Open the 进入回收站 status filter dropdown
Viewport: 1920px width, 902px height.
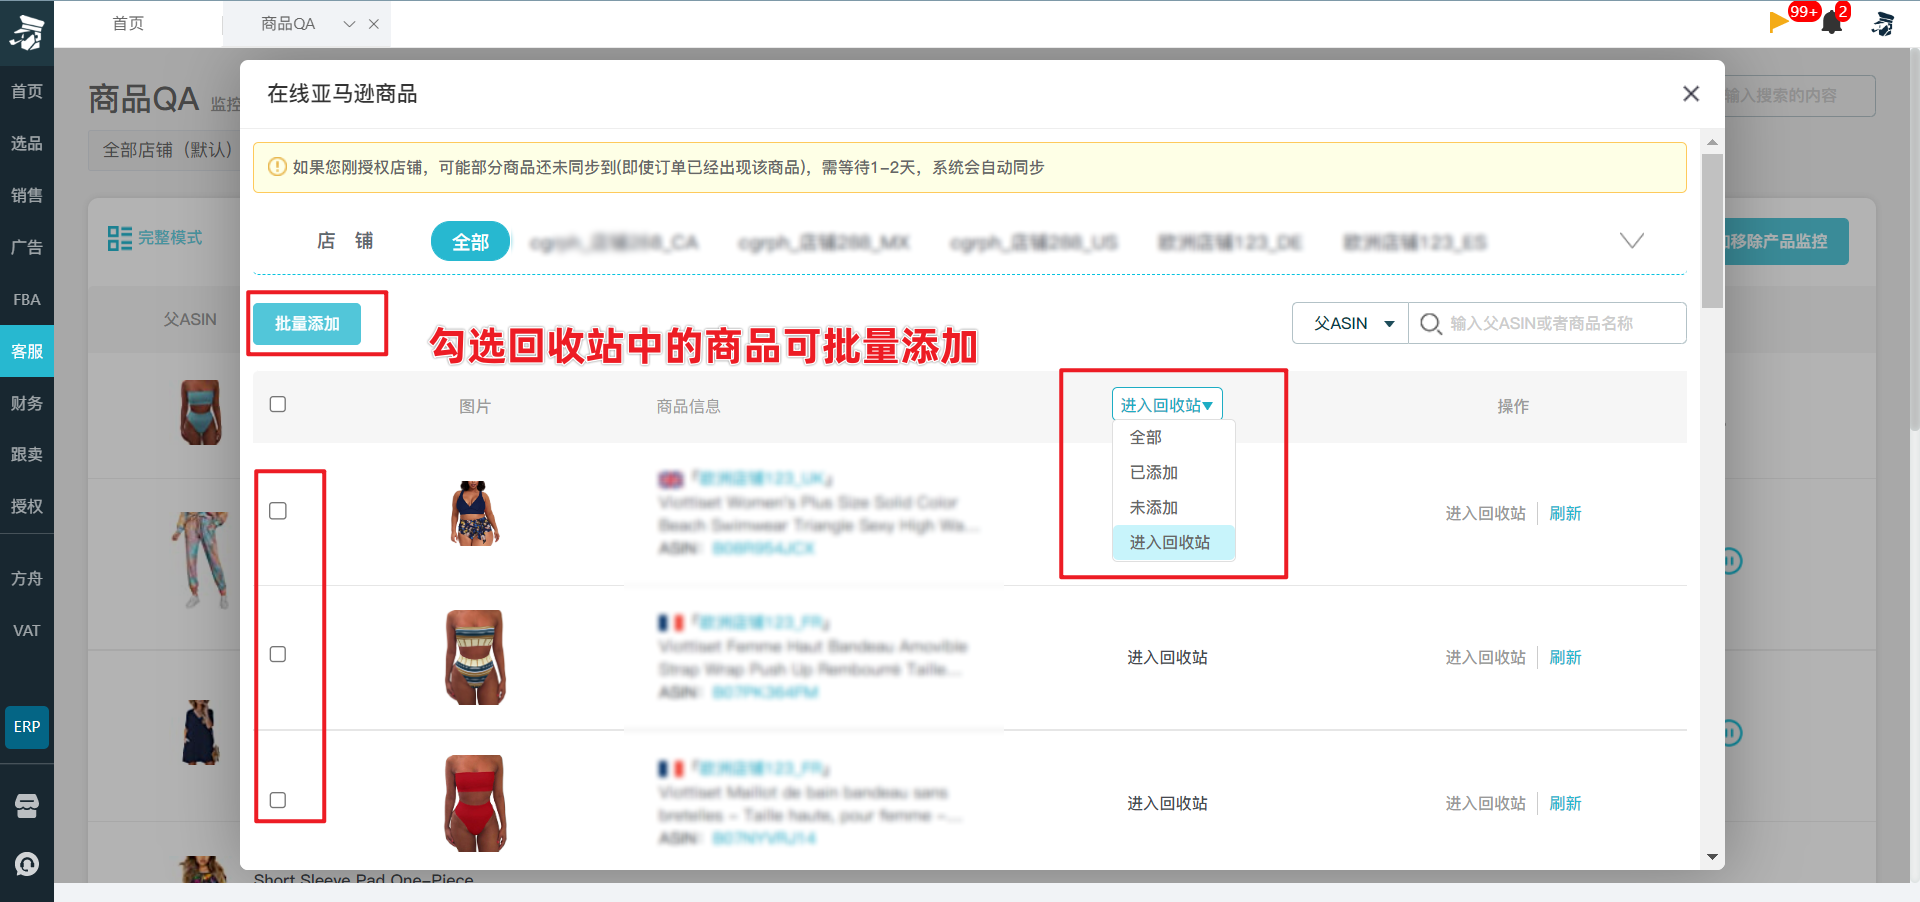tap(1167, 405)
